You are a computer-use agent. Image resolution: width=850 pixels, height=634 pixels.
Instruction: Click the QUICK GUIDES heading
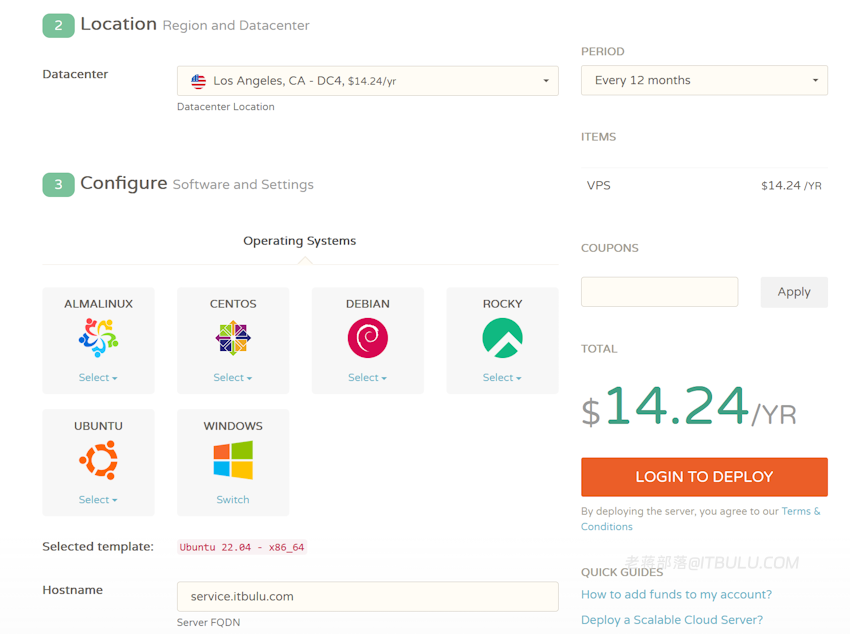(622, 572)
